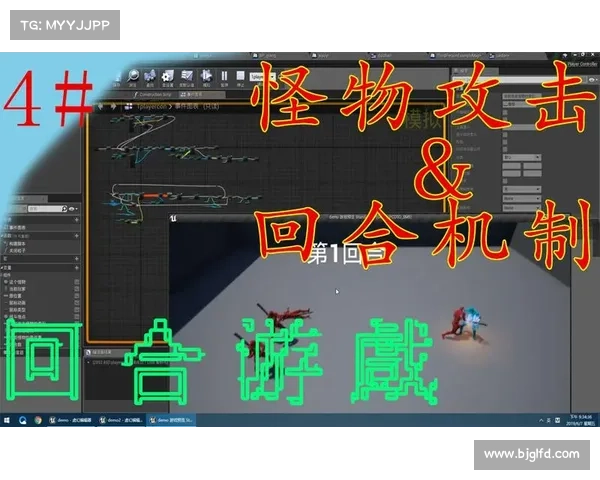The width and height of the screenshot is (600, 480).
Task: Switch to the Construction Script tab
Action: pos(153,94)
